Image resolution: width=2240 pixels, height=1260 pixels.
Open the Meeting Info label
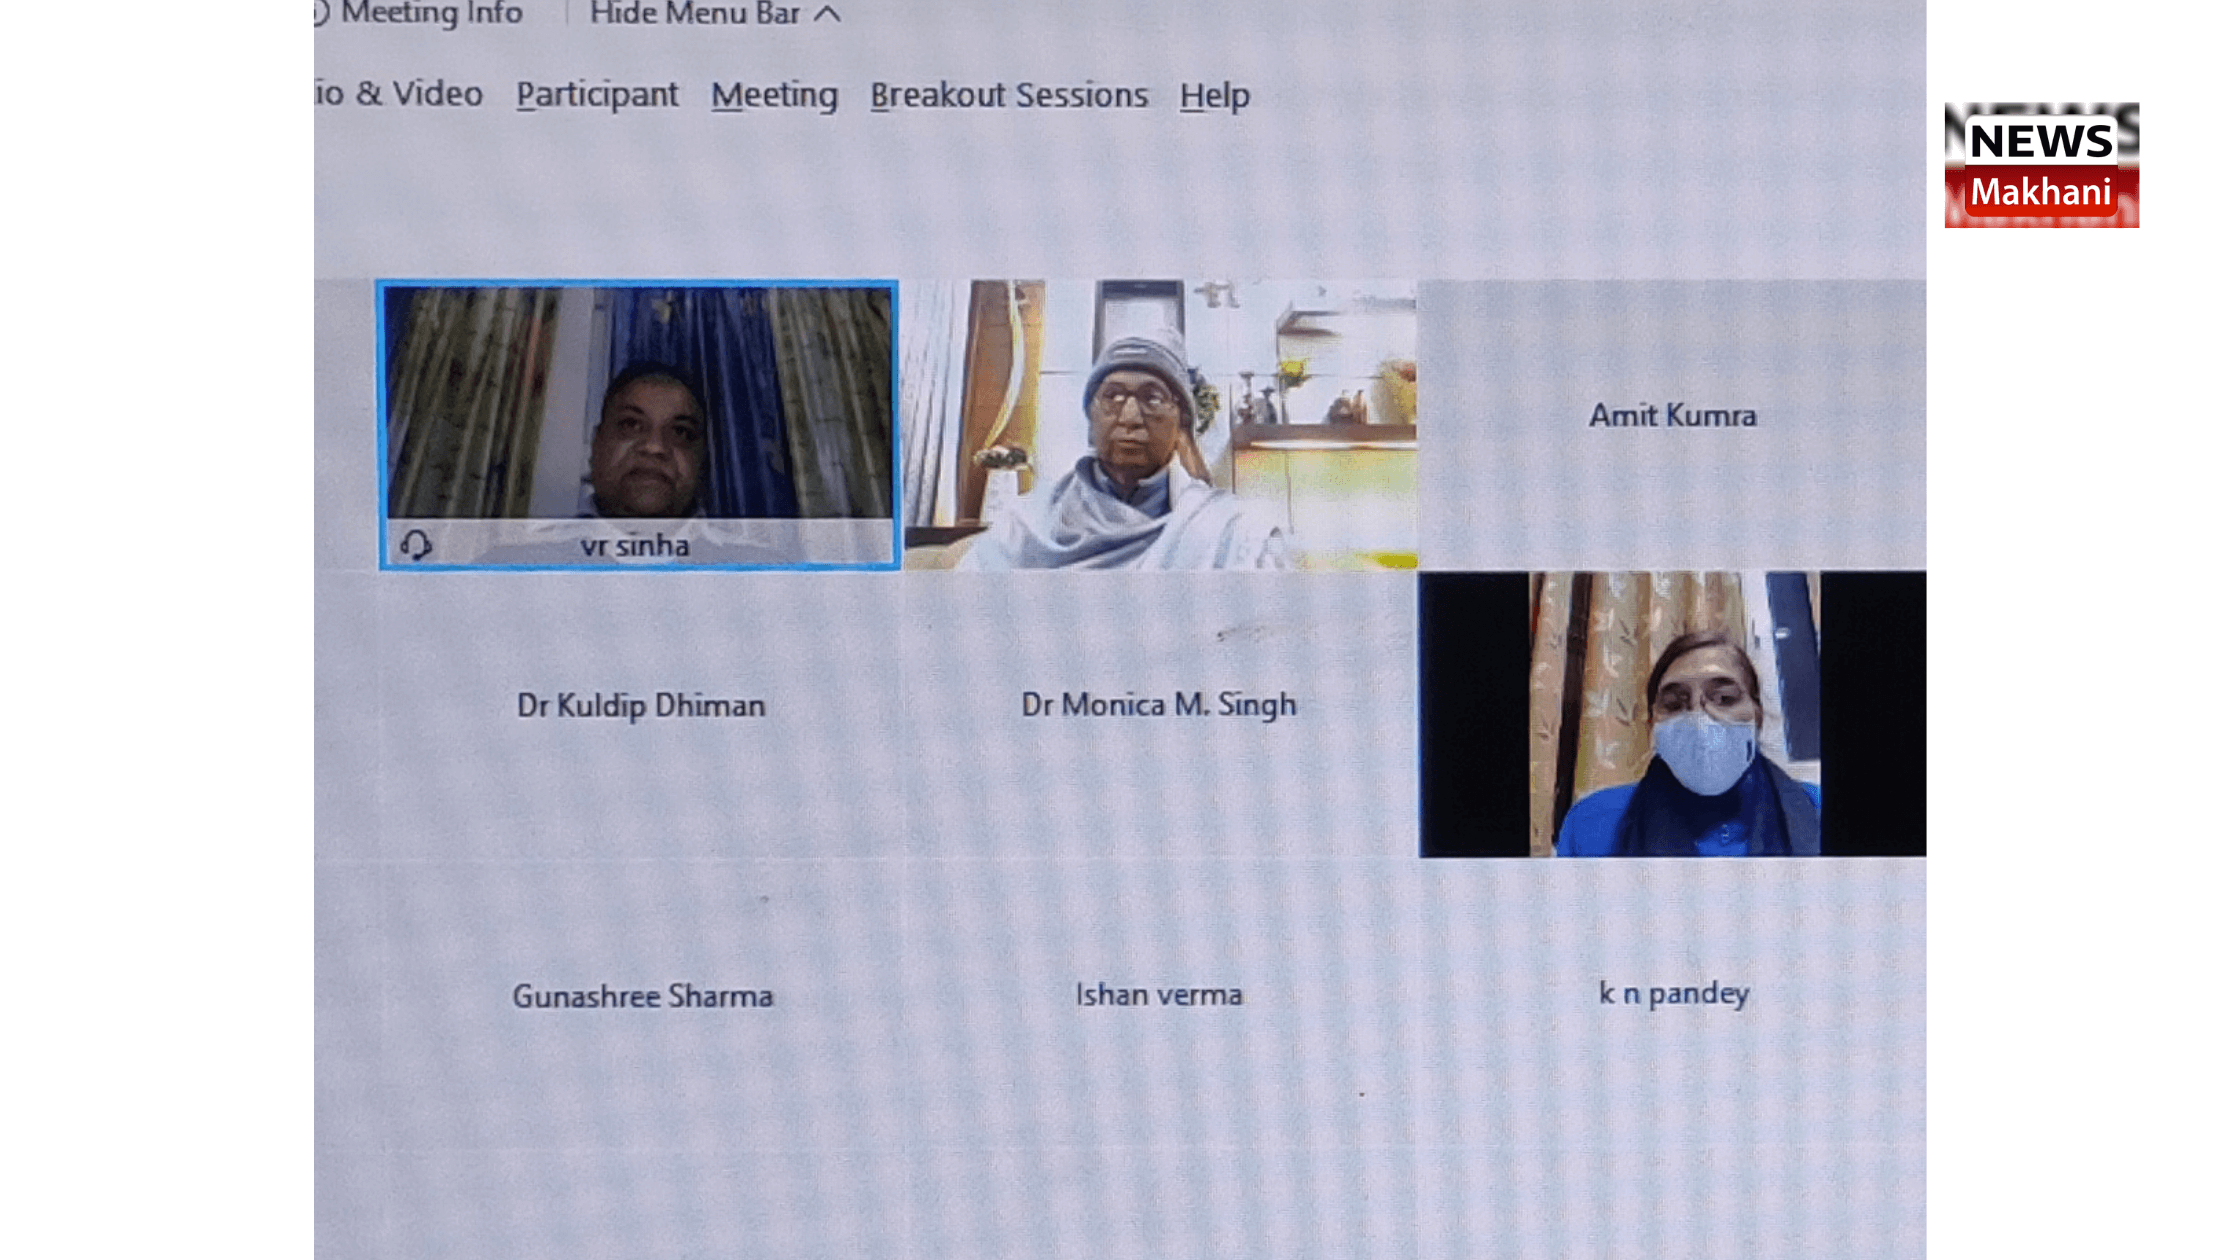431,13
